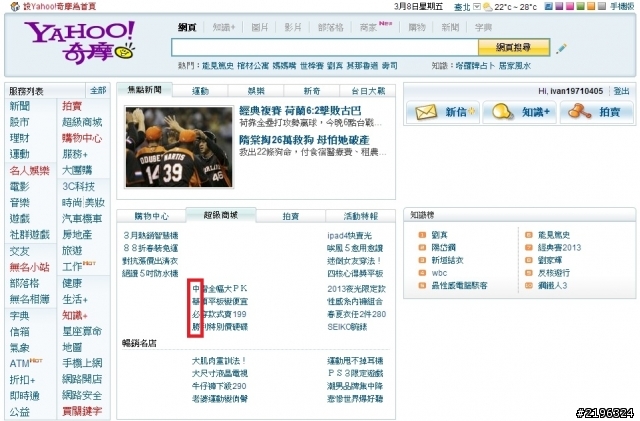The width and height of the screenshot is (640, 421).
Task: Switch to the 拍賣 shopping tab
Action: [x=291, y=216]
